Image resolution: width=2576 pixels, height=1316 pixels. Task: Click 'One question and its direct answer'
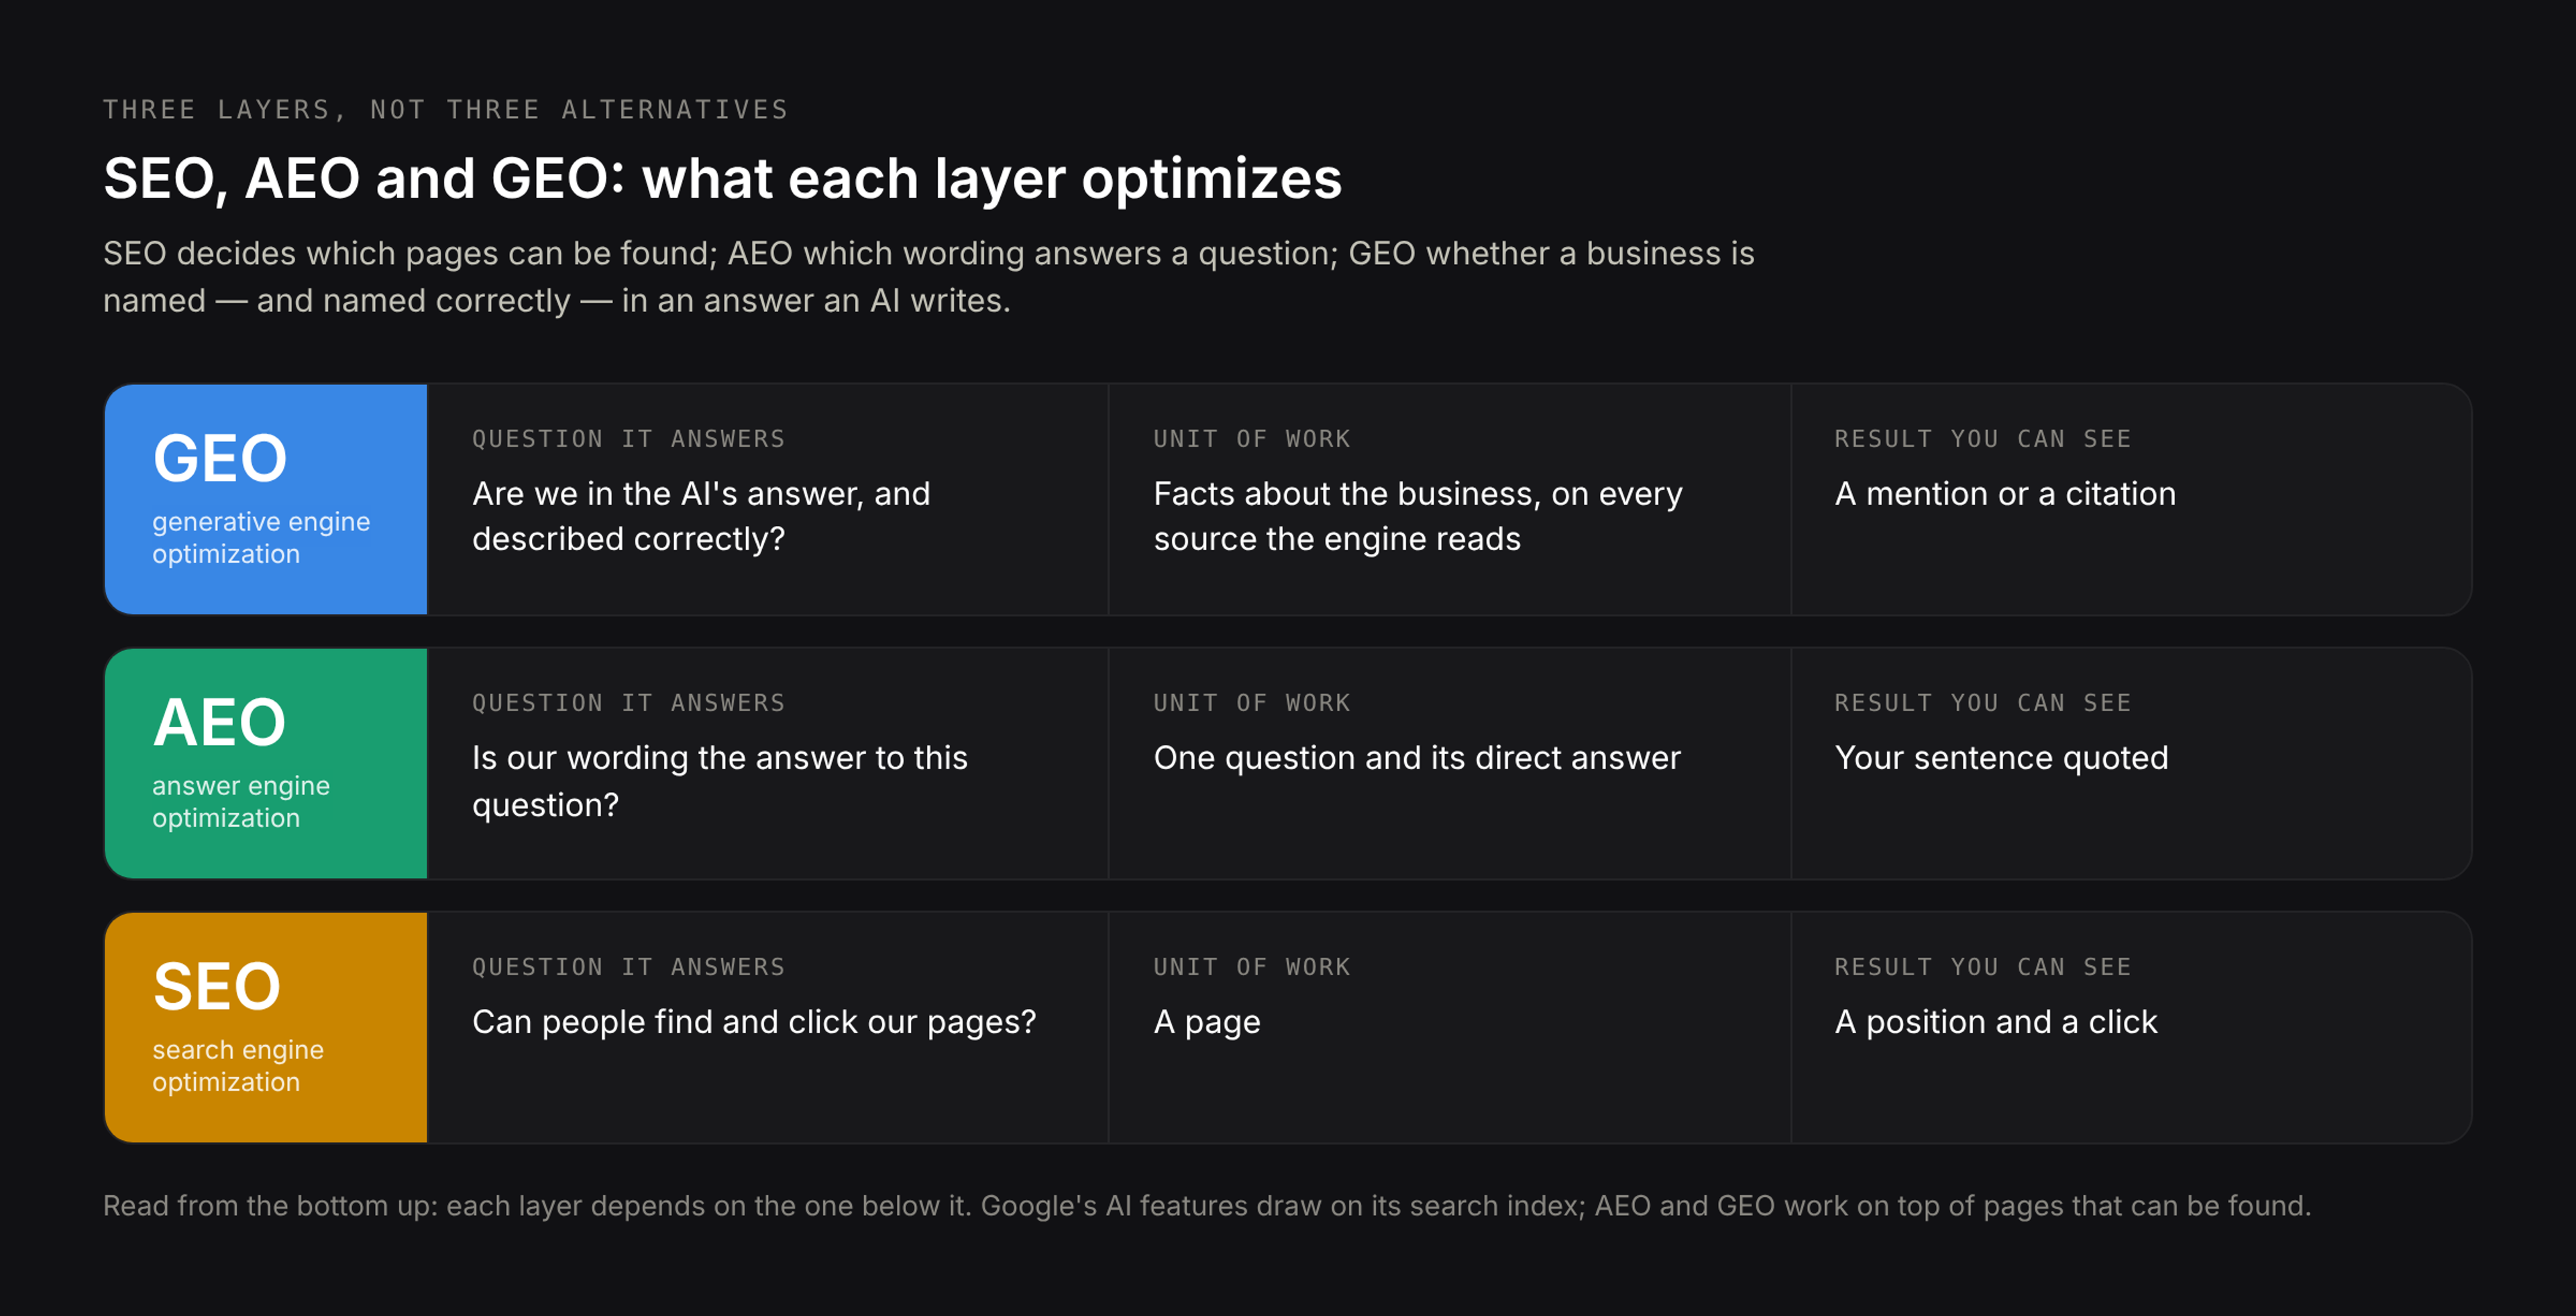point(1417,758)
